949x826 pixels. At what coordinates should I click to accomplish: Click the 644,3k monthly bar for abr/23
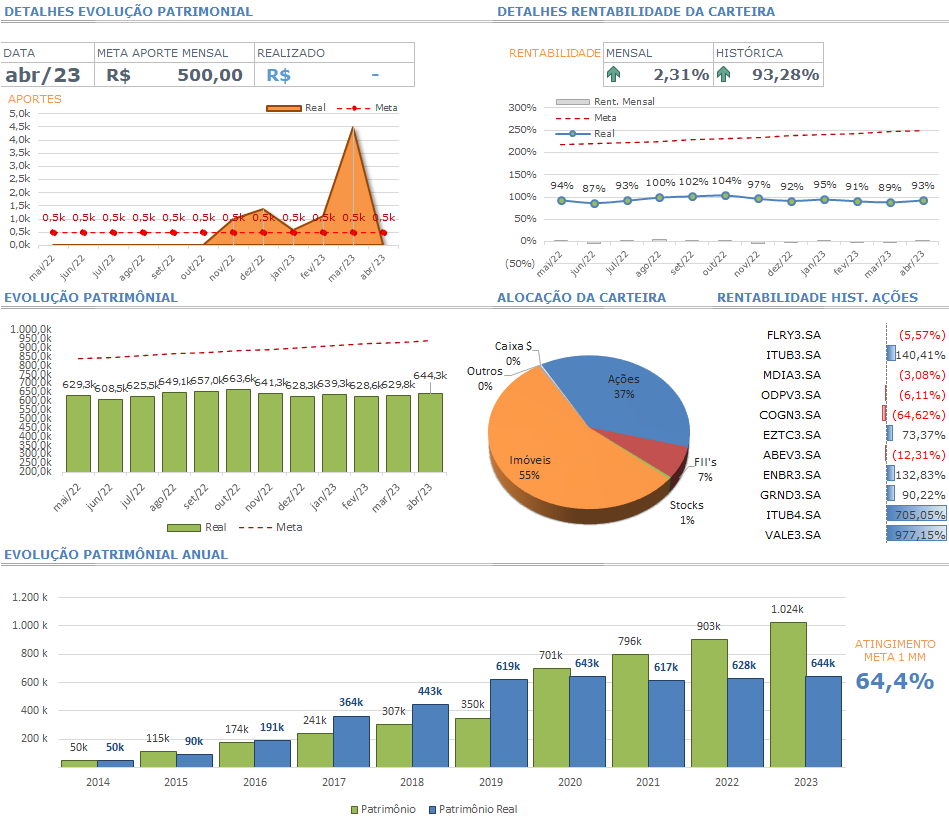(430, 433)
